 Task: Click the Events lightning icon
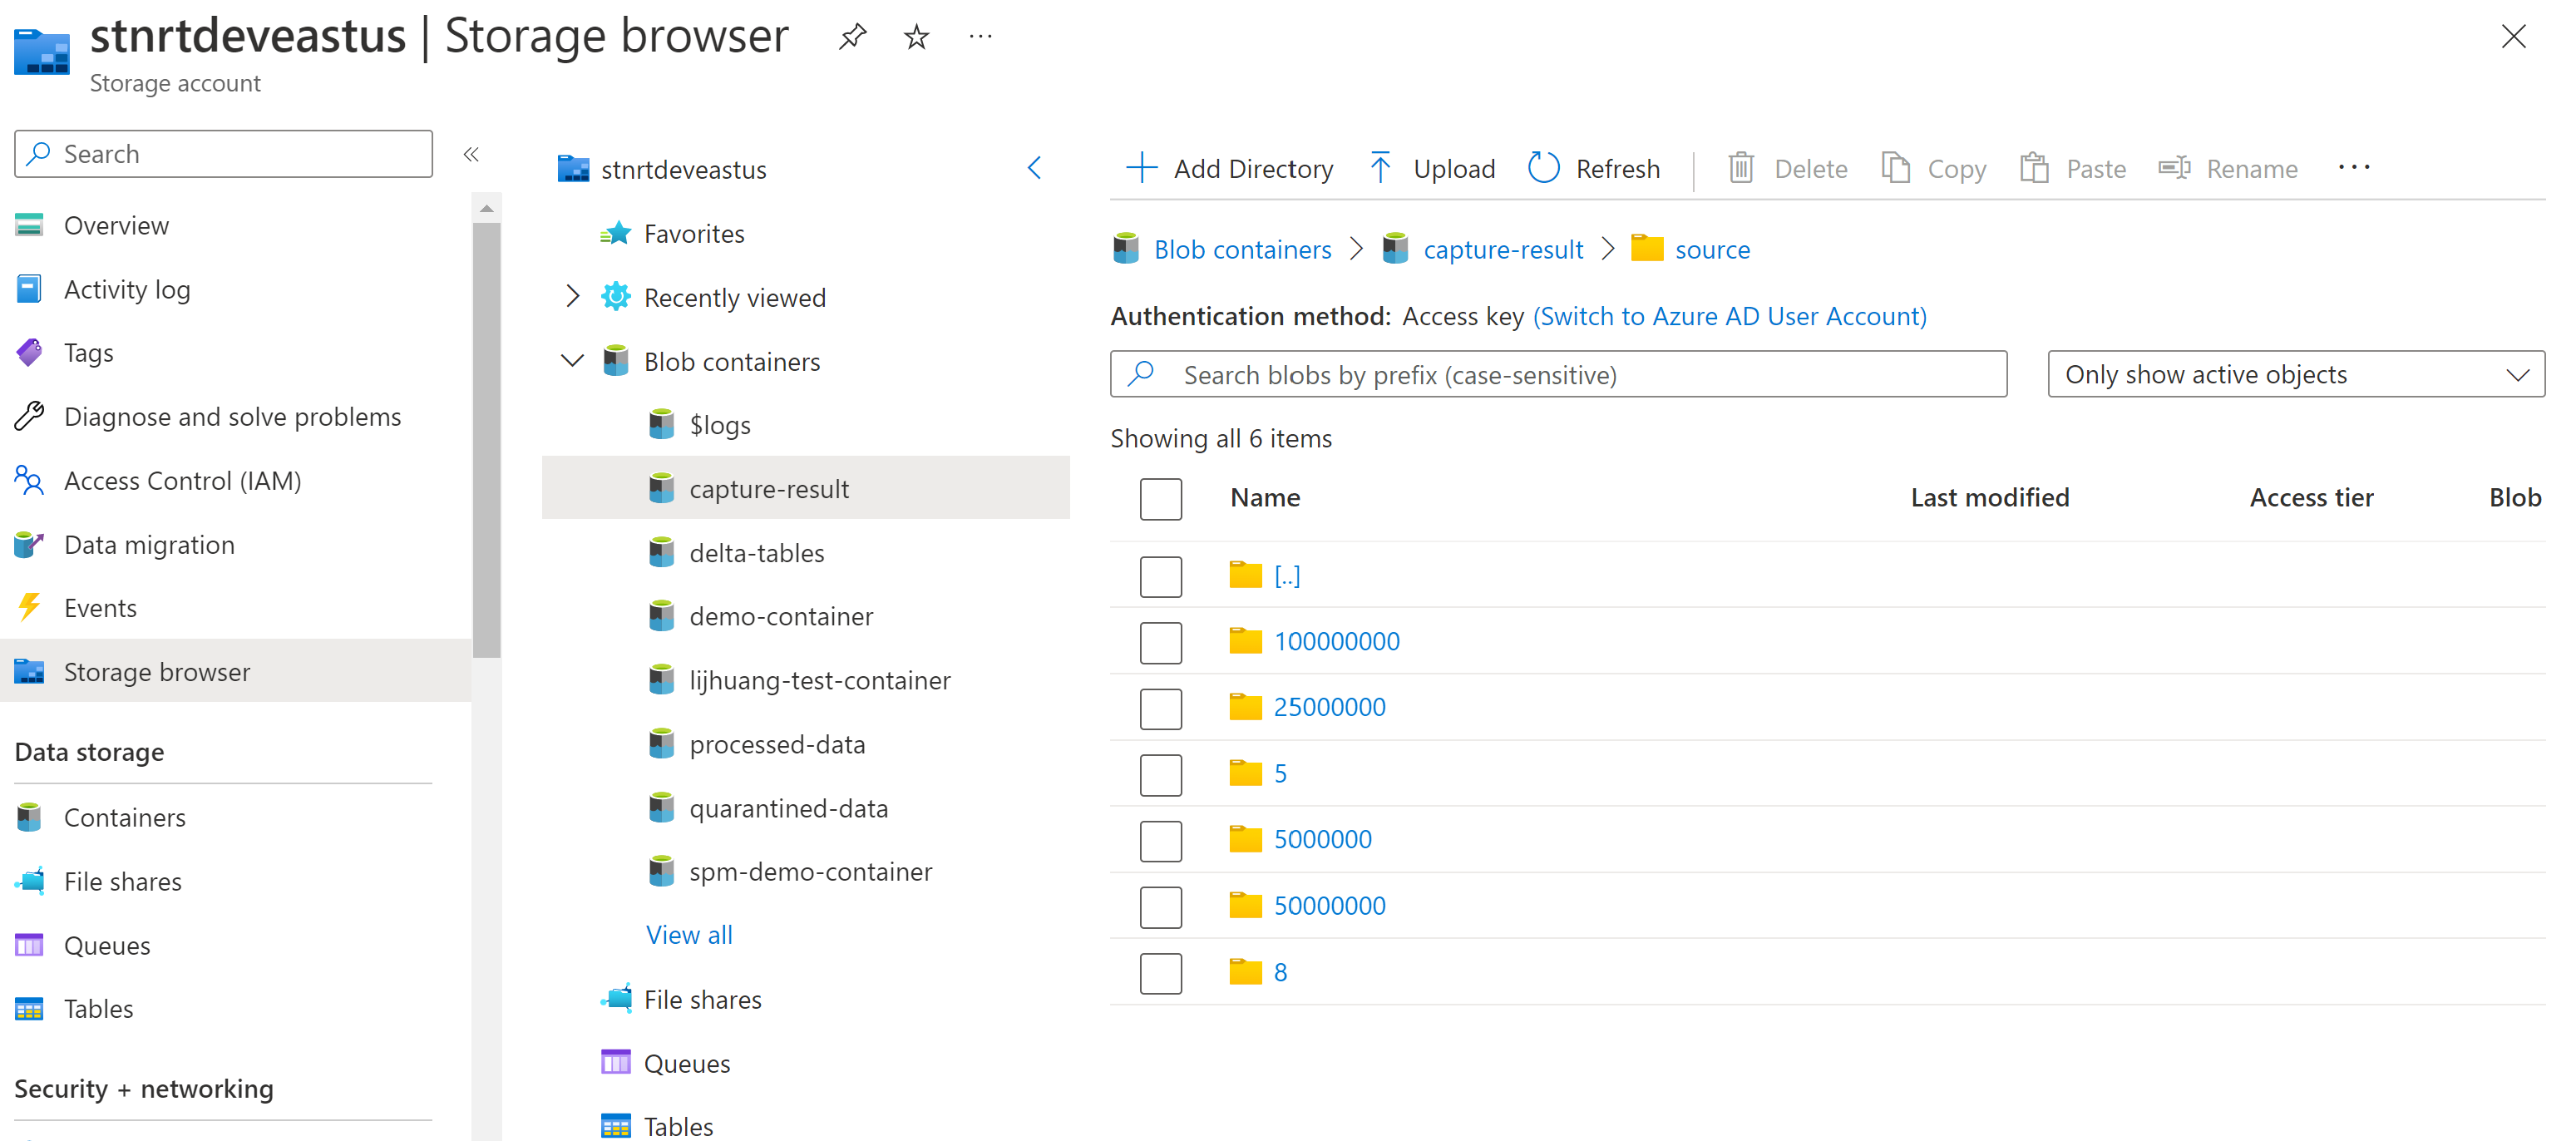(x=29, y=607)
